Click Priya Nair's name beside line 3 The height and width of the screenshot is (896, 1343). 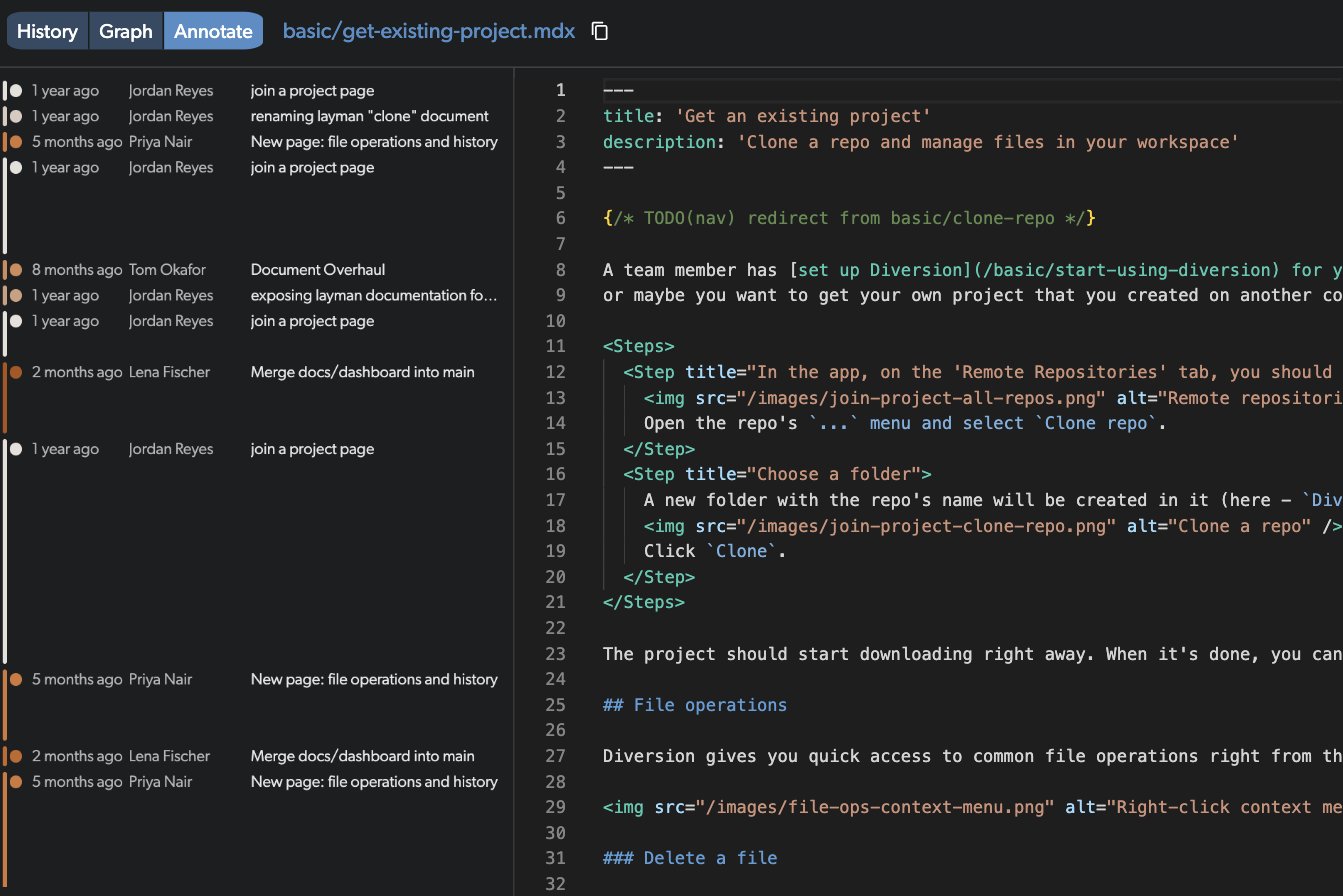161,142
